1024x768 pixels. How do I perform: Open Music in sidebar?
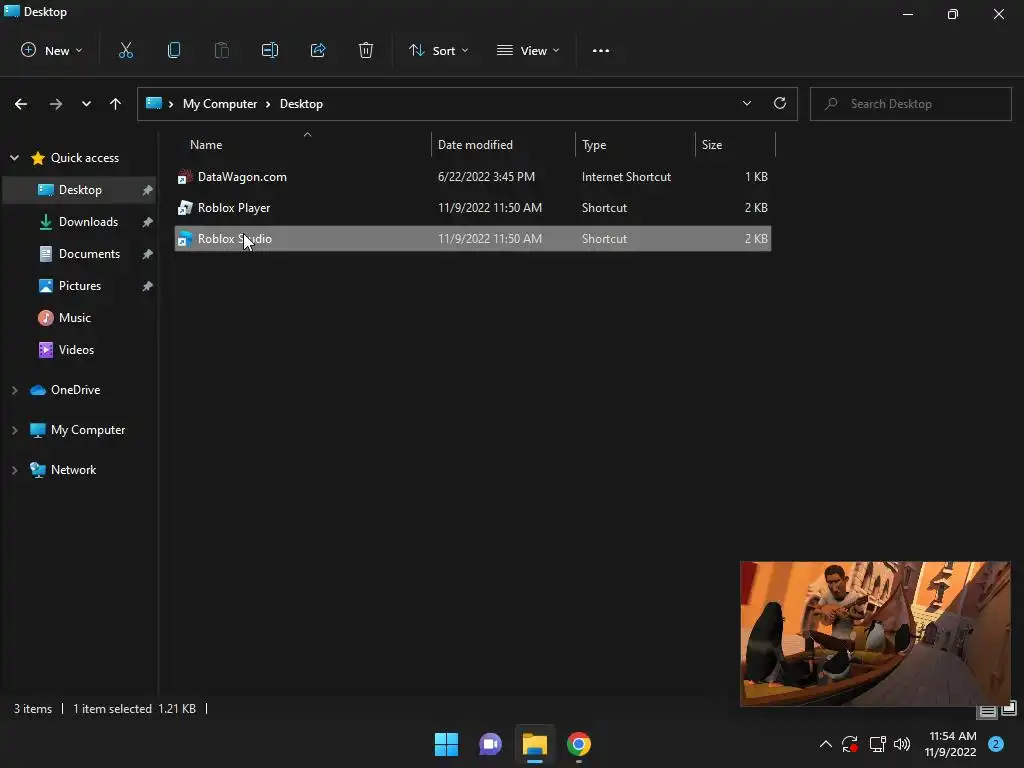[74, 318]
